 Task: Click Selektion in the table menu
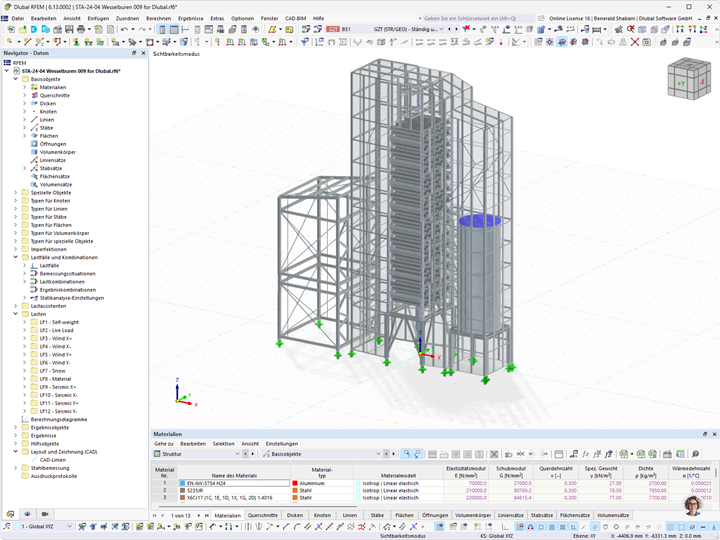click(x=223, y=444)
